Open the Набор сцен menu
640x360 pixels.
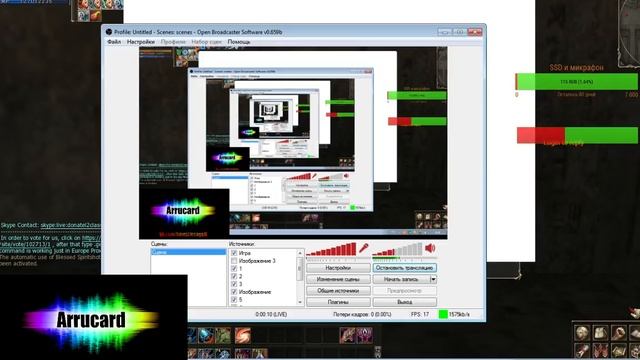[207, 42]
